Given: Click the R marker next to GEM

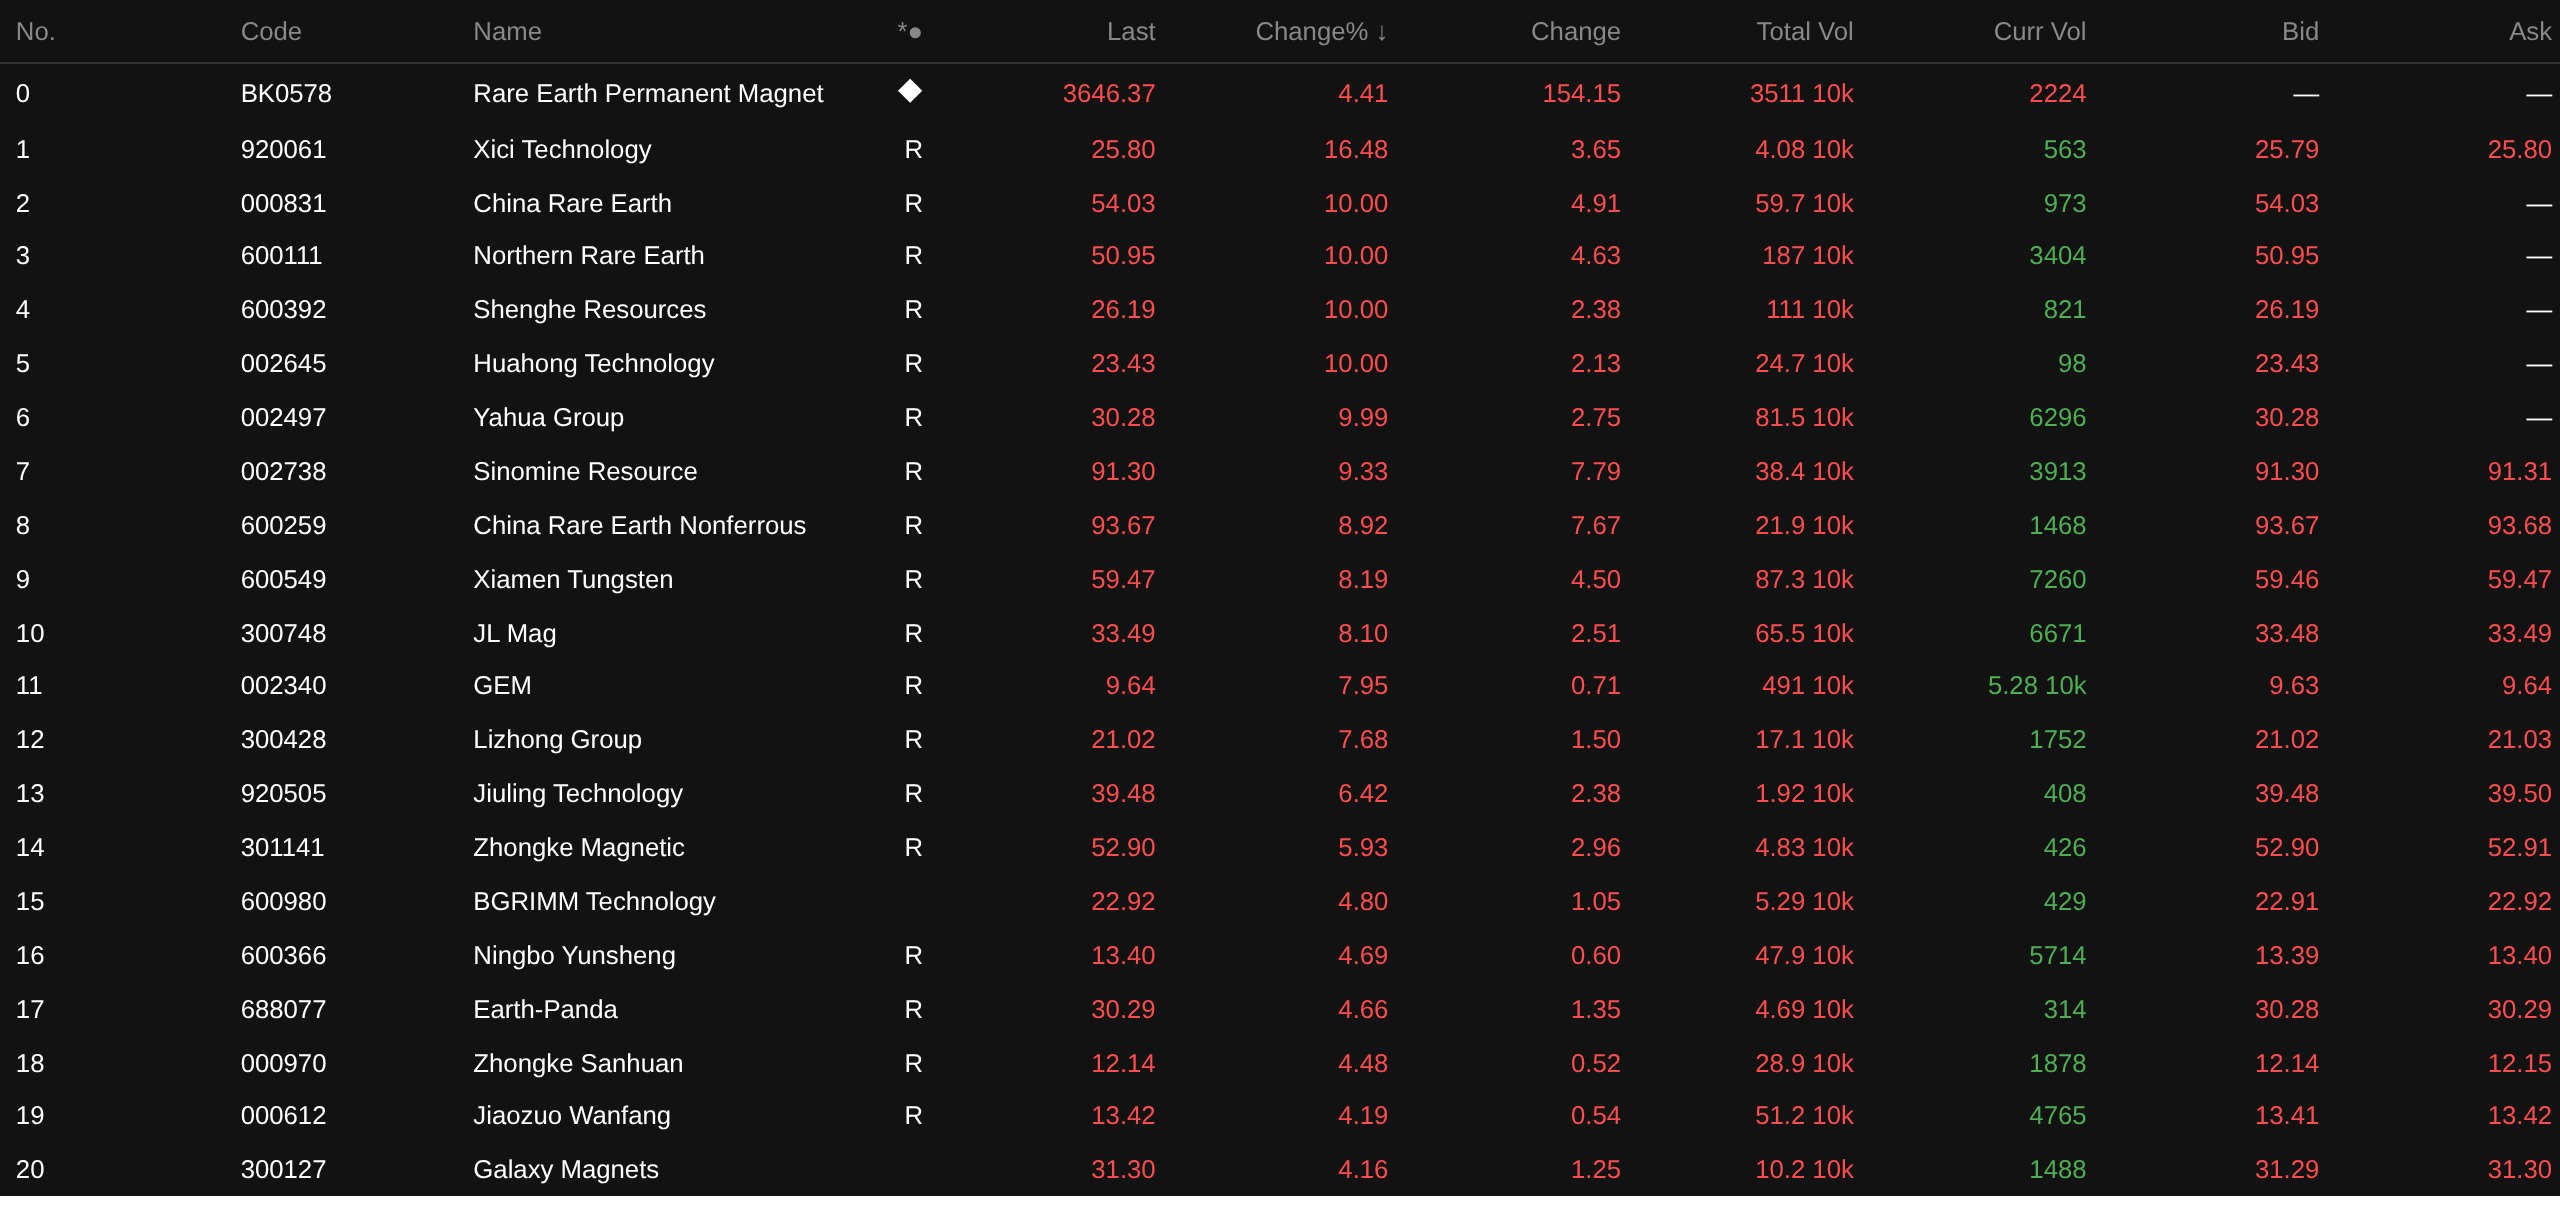Looking at the screenshot, I should click(912, 686).
